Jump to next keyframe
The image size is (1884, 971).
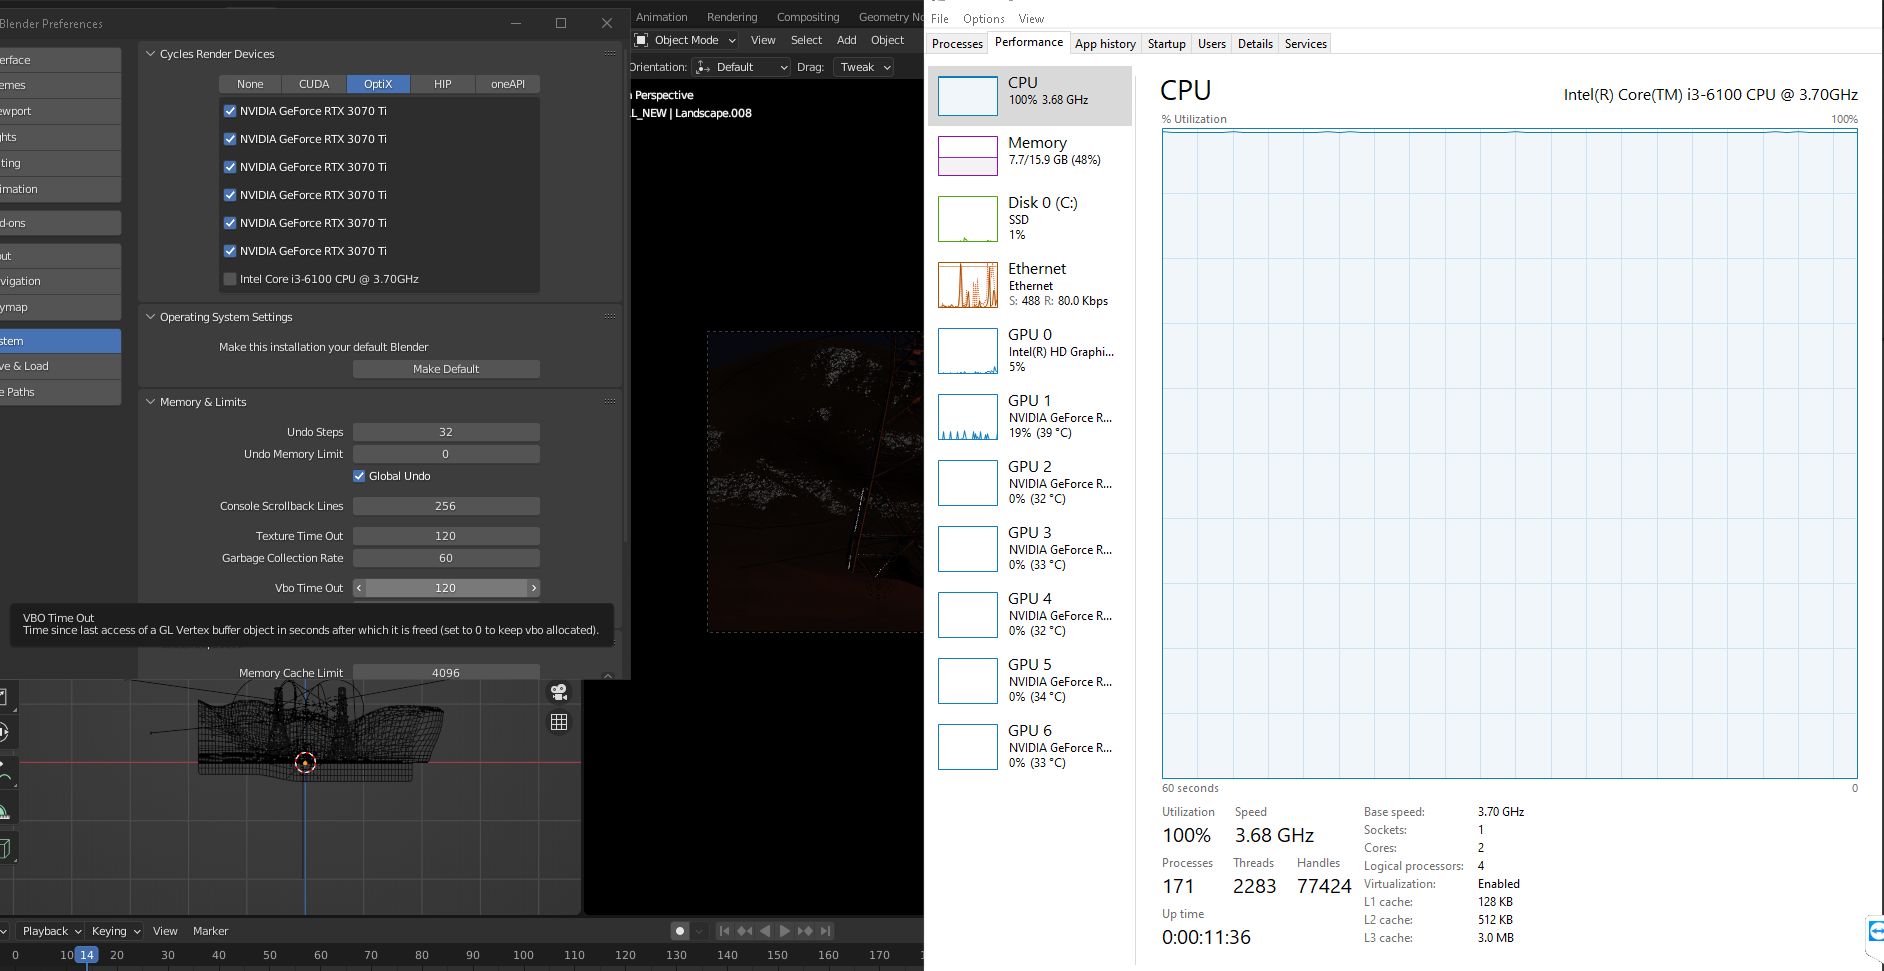click(805, 931)
